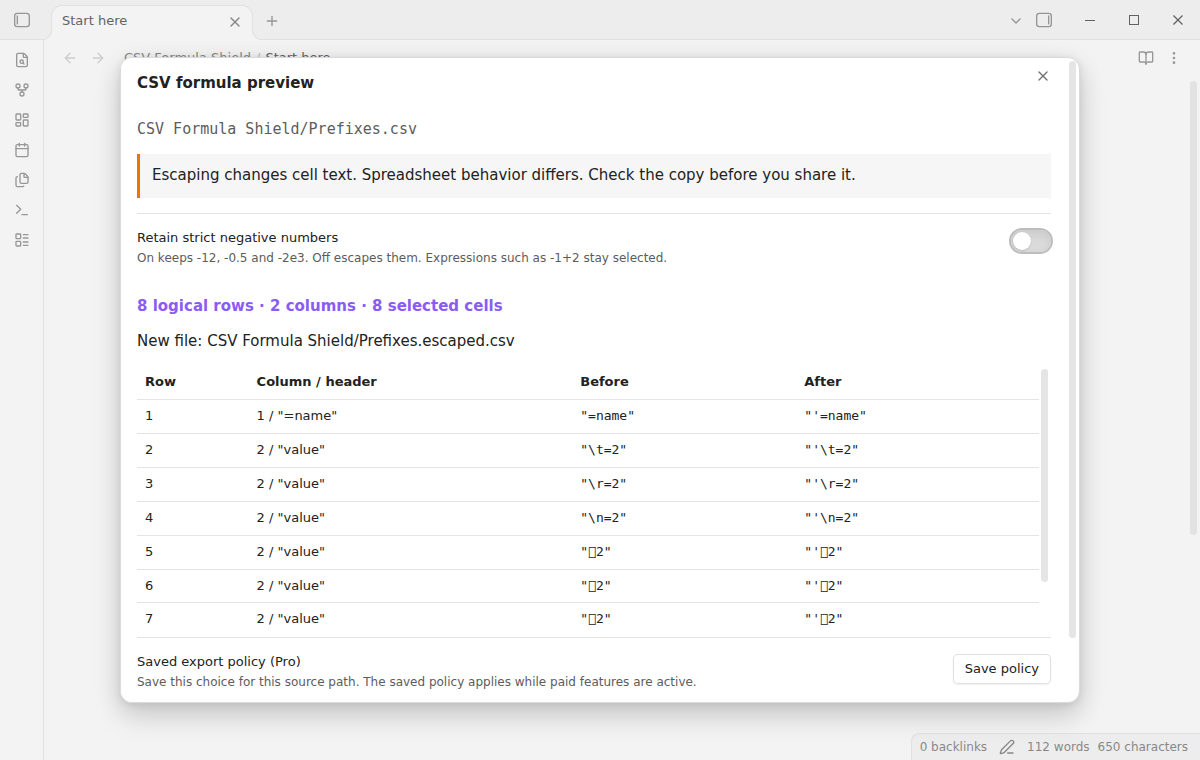Click row number 5 in the table
The width and height of the screenshot is (1200, 760).
tap(149, 552)
